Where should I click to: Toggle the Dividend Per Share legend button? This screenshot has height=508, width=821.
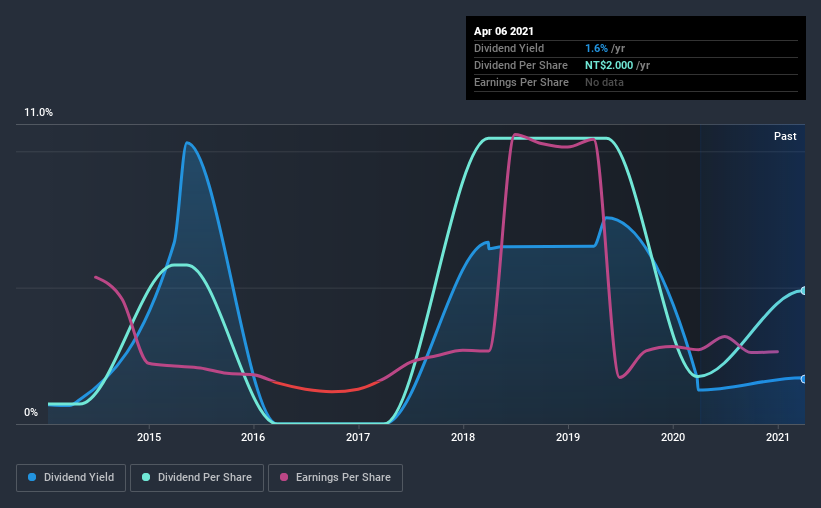(197, 478)
